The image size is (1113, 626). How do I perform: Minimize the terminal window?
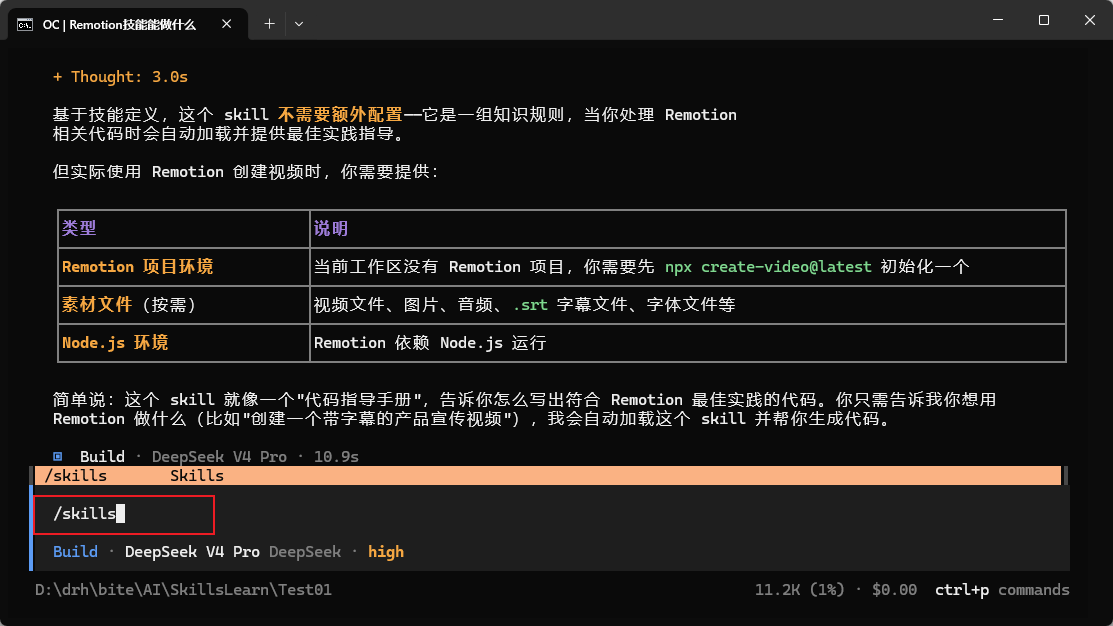pyautogui.click(x=998, y=20)
